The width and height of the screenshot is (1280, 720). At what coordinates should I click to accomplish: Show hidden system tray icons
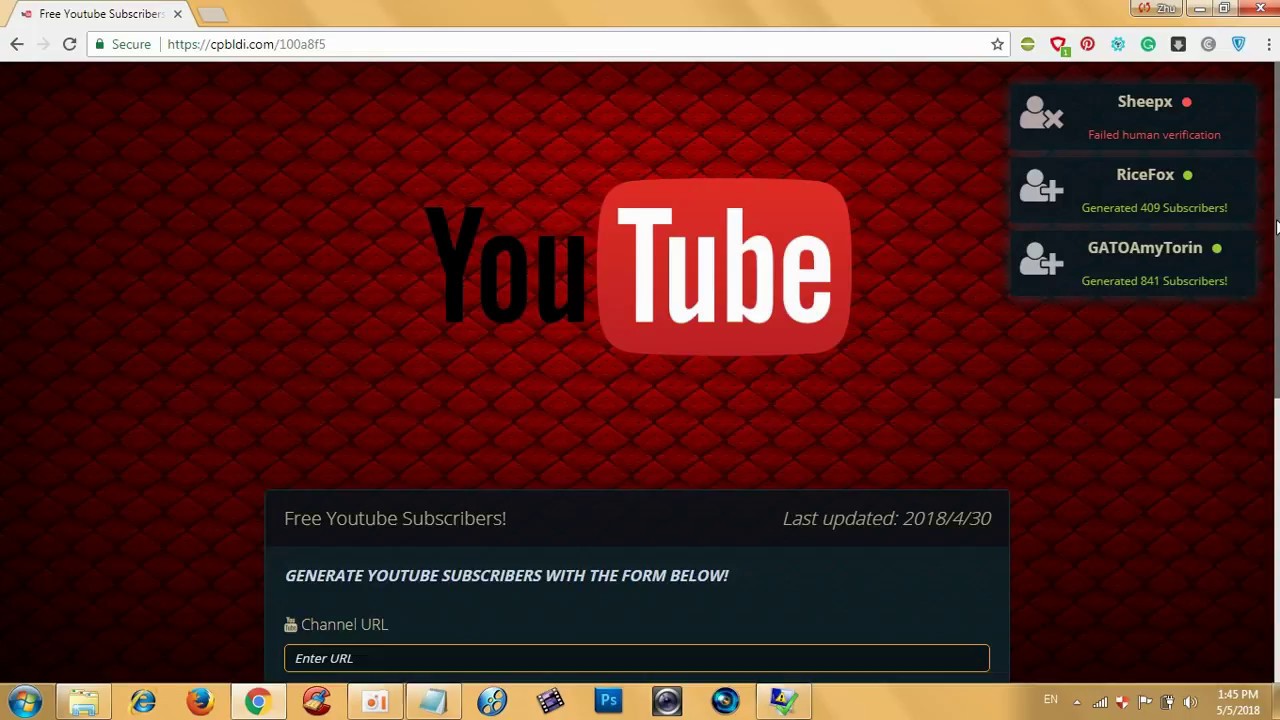click(x=1076, y=701)
